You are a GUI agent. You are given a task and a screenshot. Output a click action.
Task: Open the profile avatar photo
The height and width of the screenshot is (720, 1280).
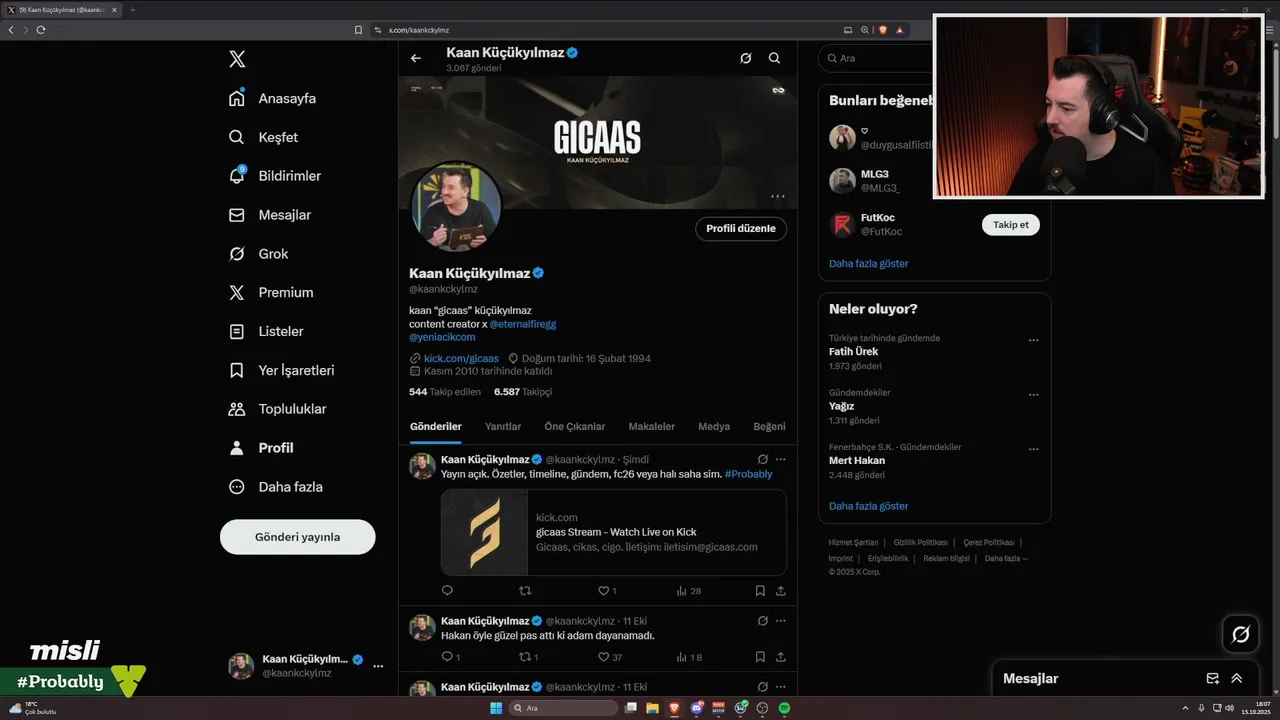pyautogui.click(x=455, y=207)
